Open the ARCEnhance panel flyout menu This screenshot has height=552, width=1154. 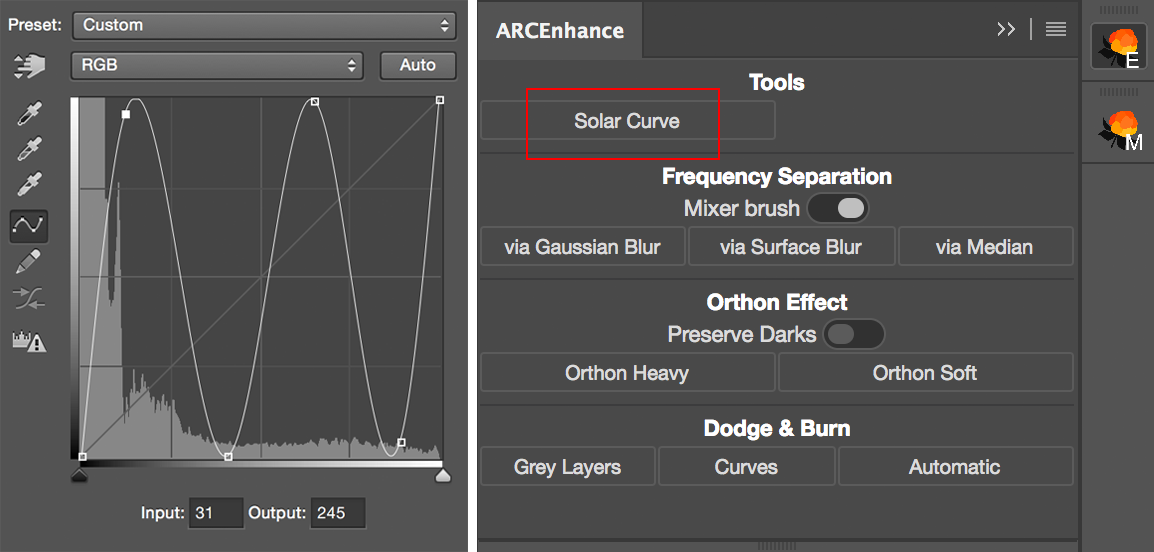pos(1056,30)
